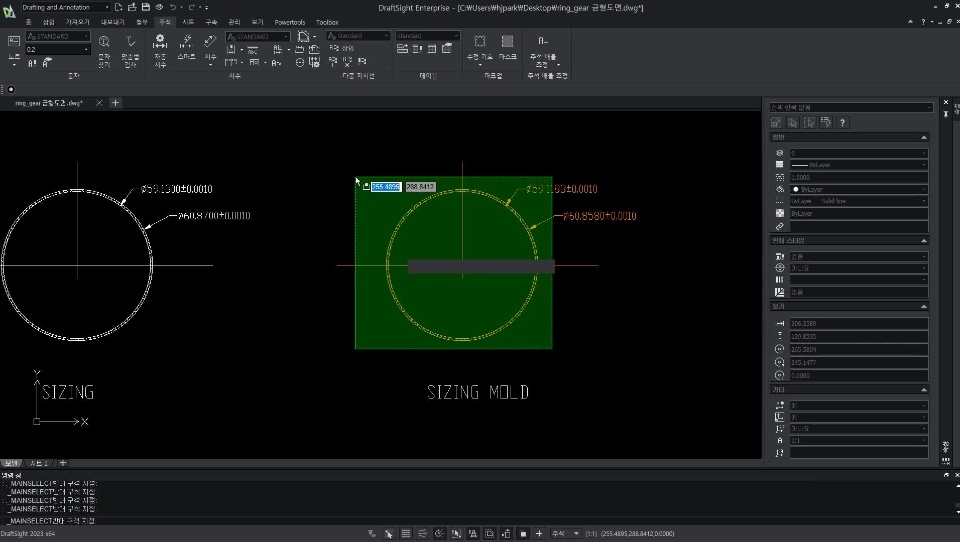960x542 pixels.
Task: Click the help question mark in Properties panel
Action: pyautogui.click(x=843, y=122)
